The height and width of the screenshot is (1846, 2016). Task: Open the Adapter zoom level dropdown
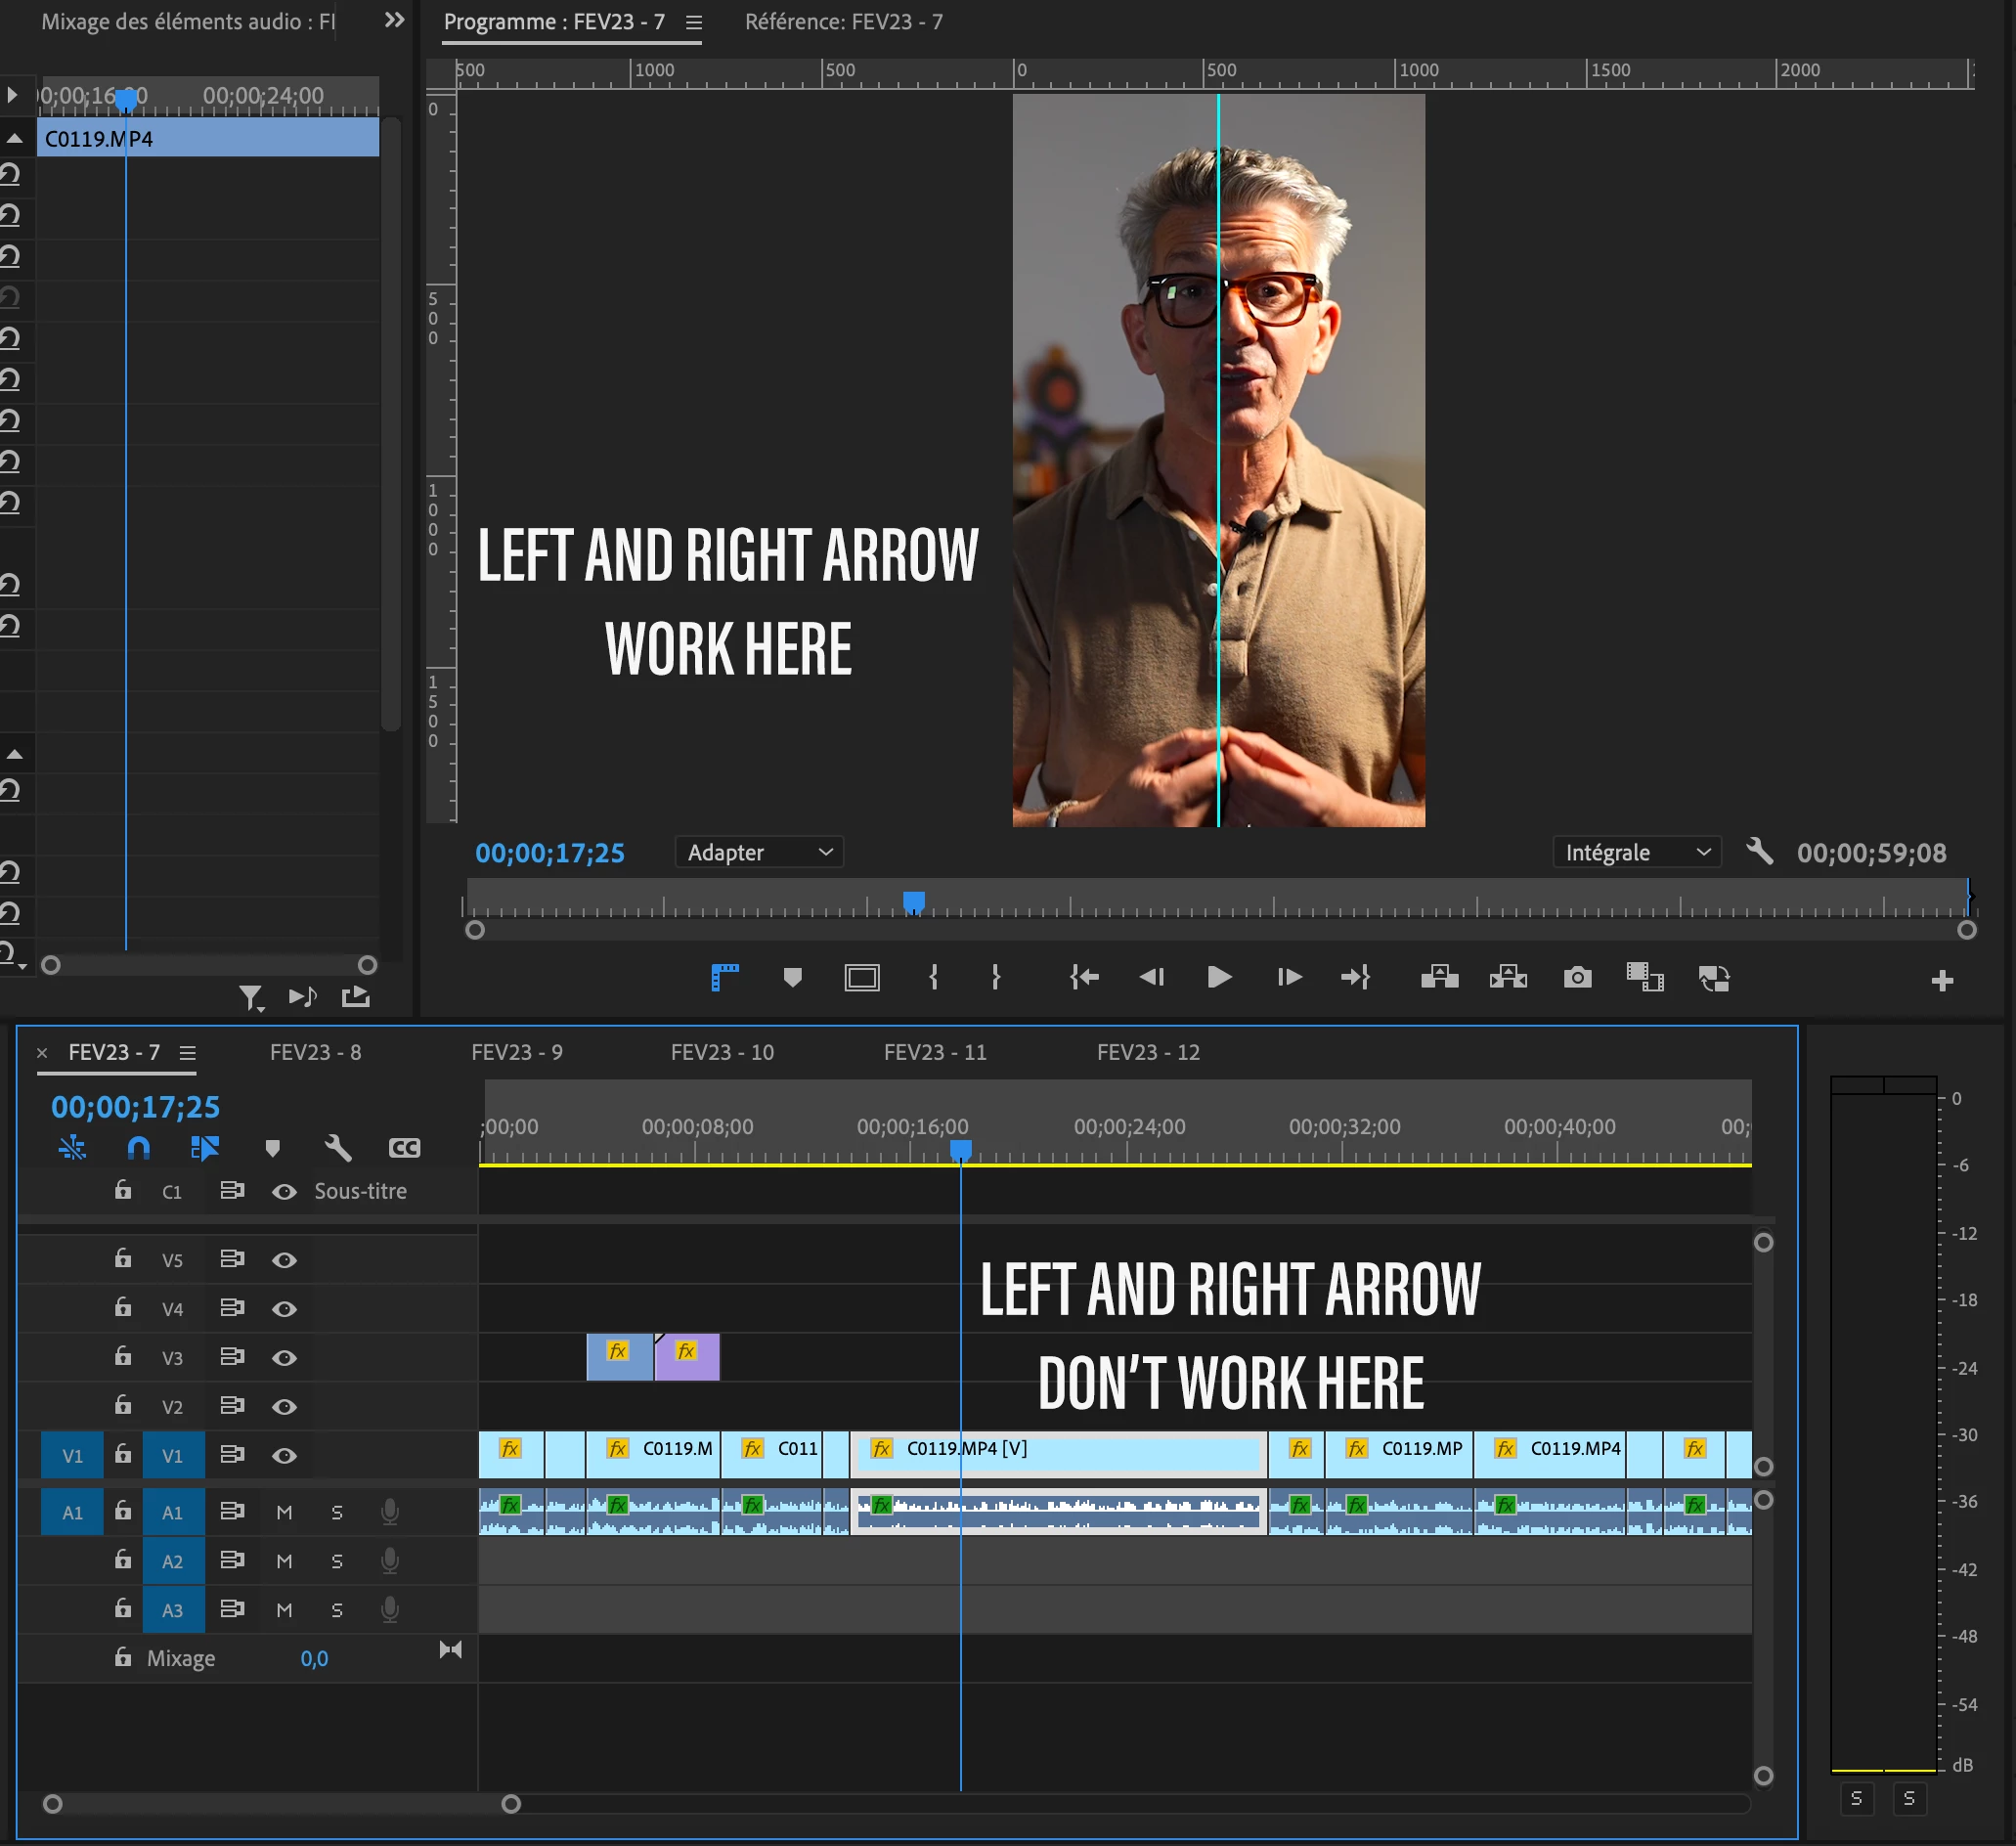click(x=759, y=853)
